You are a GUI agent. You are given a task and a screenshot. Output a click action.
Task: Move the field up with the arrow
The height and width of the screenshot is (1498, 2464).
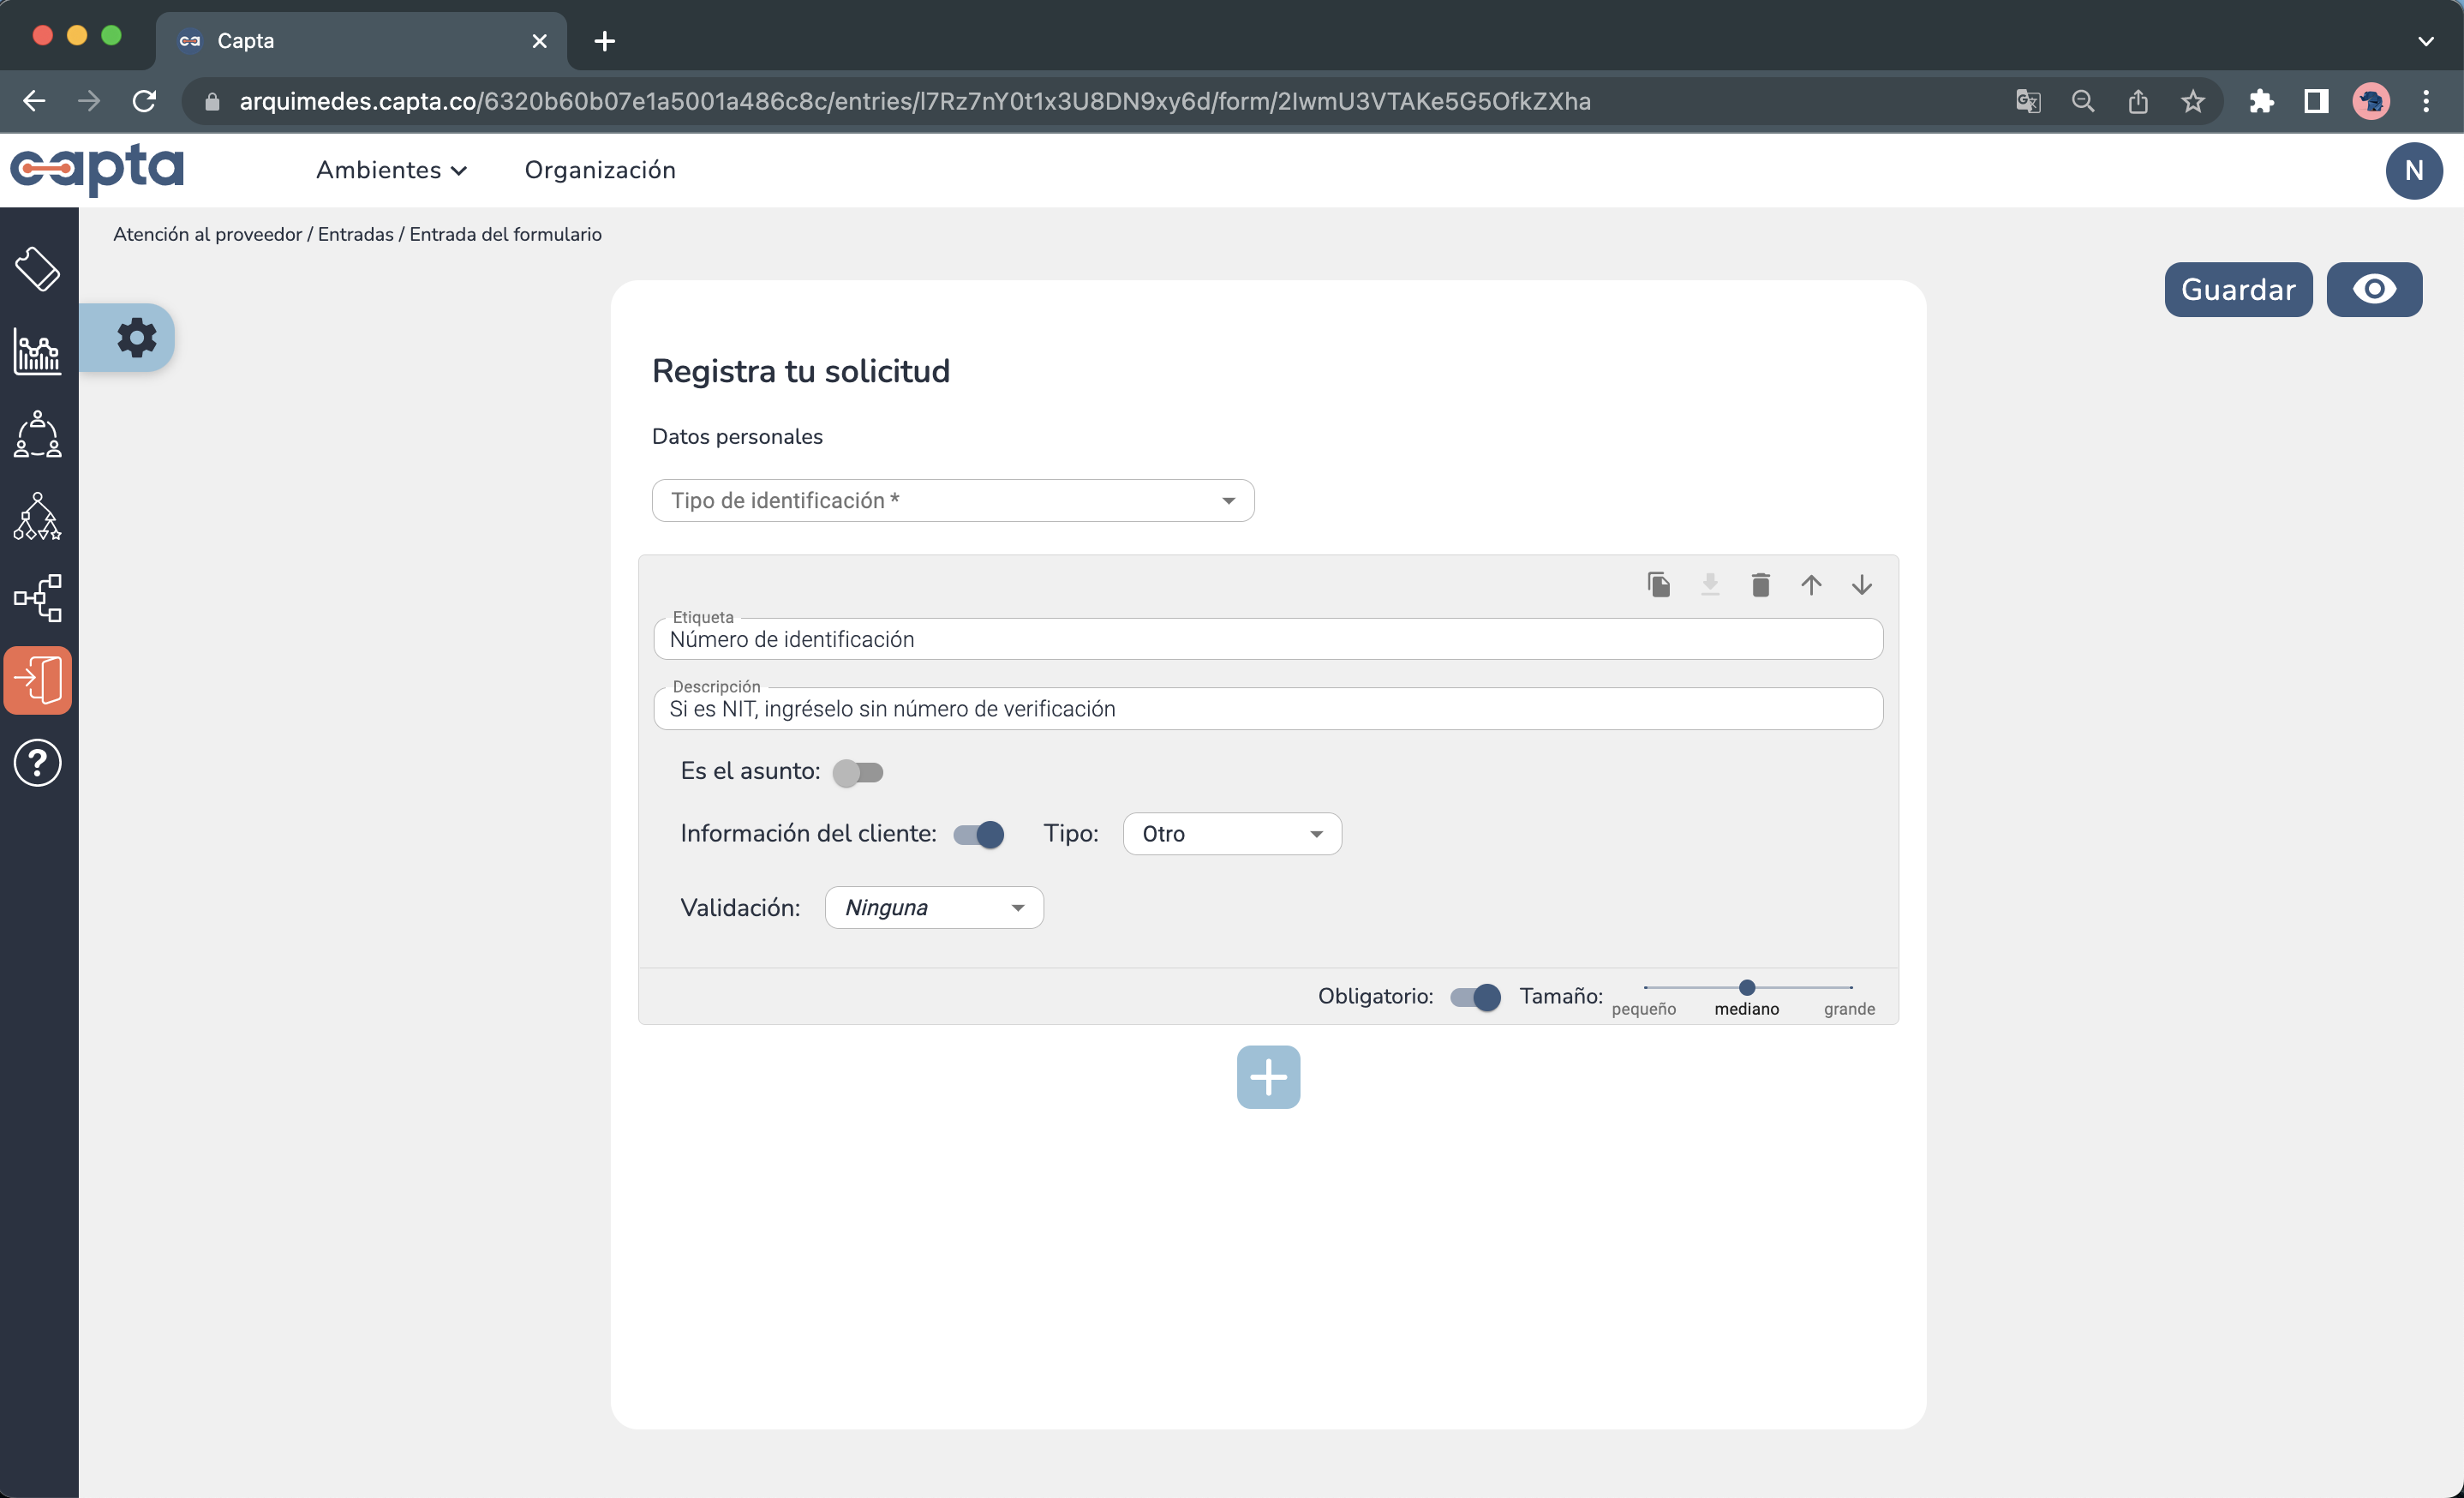1812,585
